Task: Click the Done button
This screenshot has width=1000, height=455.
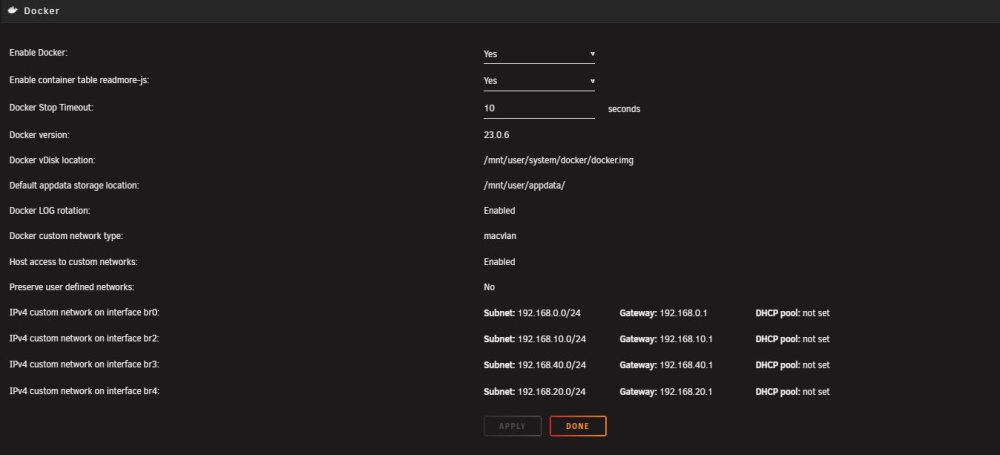Action: click(x=578, y=426)
